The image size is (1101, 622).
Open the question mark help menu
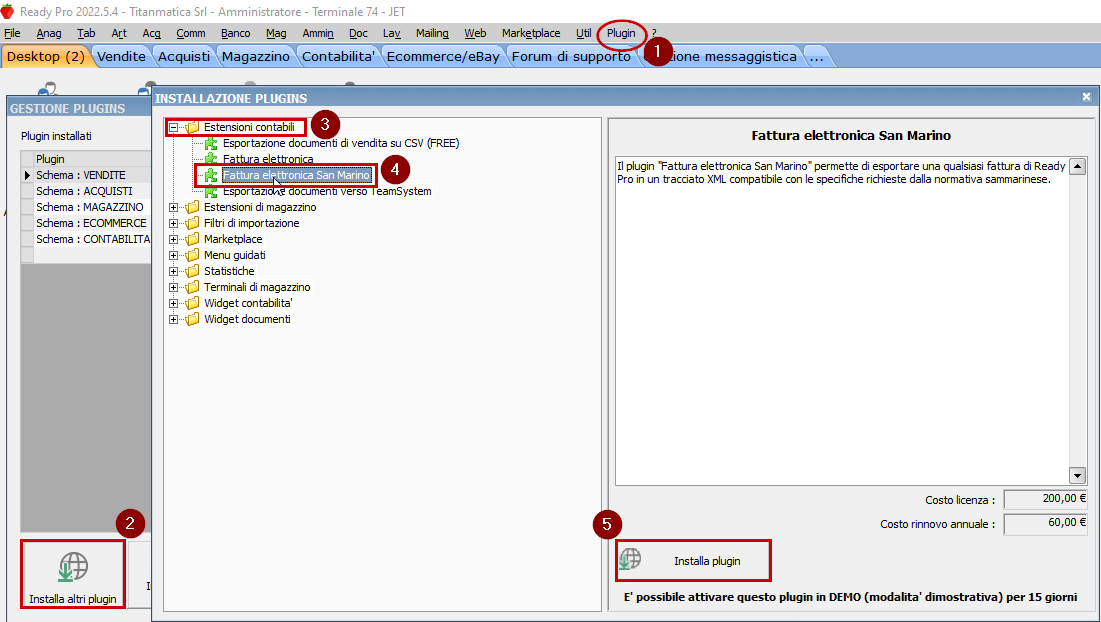click(x=654, y=33)
